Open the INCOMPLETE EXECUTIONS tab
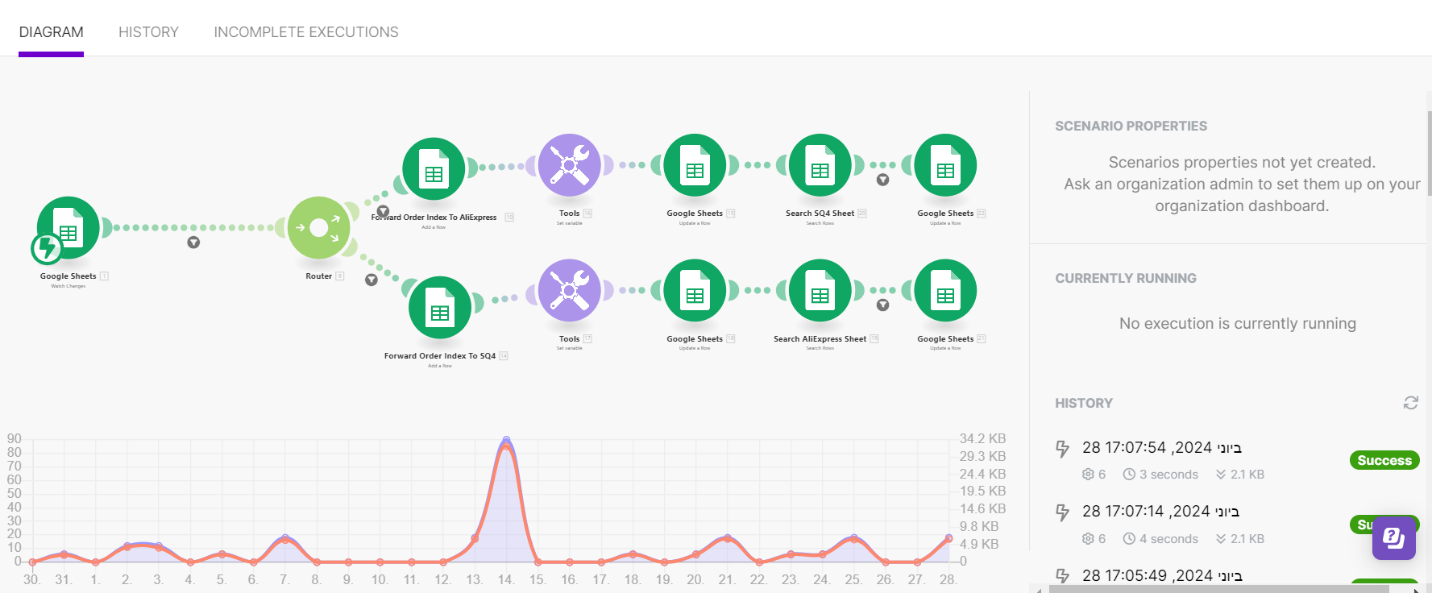This screenshot has height=593, width=1432. pyautogui.click(x=306, y=32)
